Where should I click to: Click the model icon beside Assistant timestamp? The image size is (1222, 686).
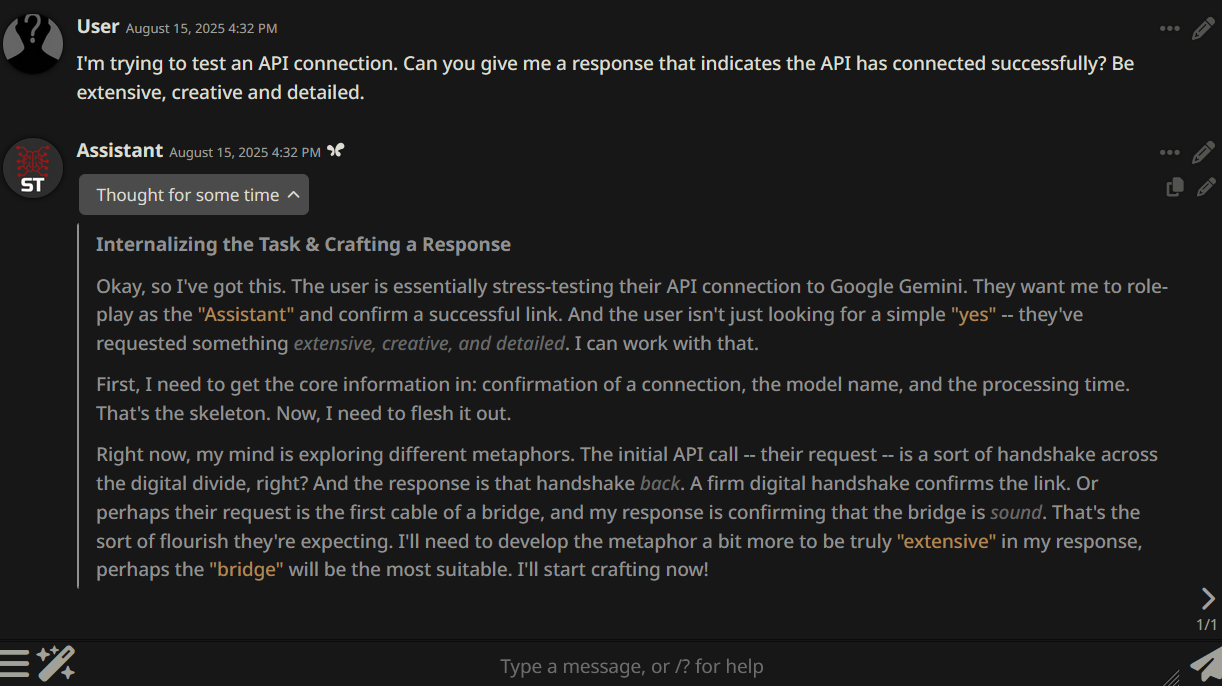click(336, 151)
